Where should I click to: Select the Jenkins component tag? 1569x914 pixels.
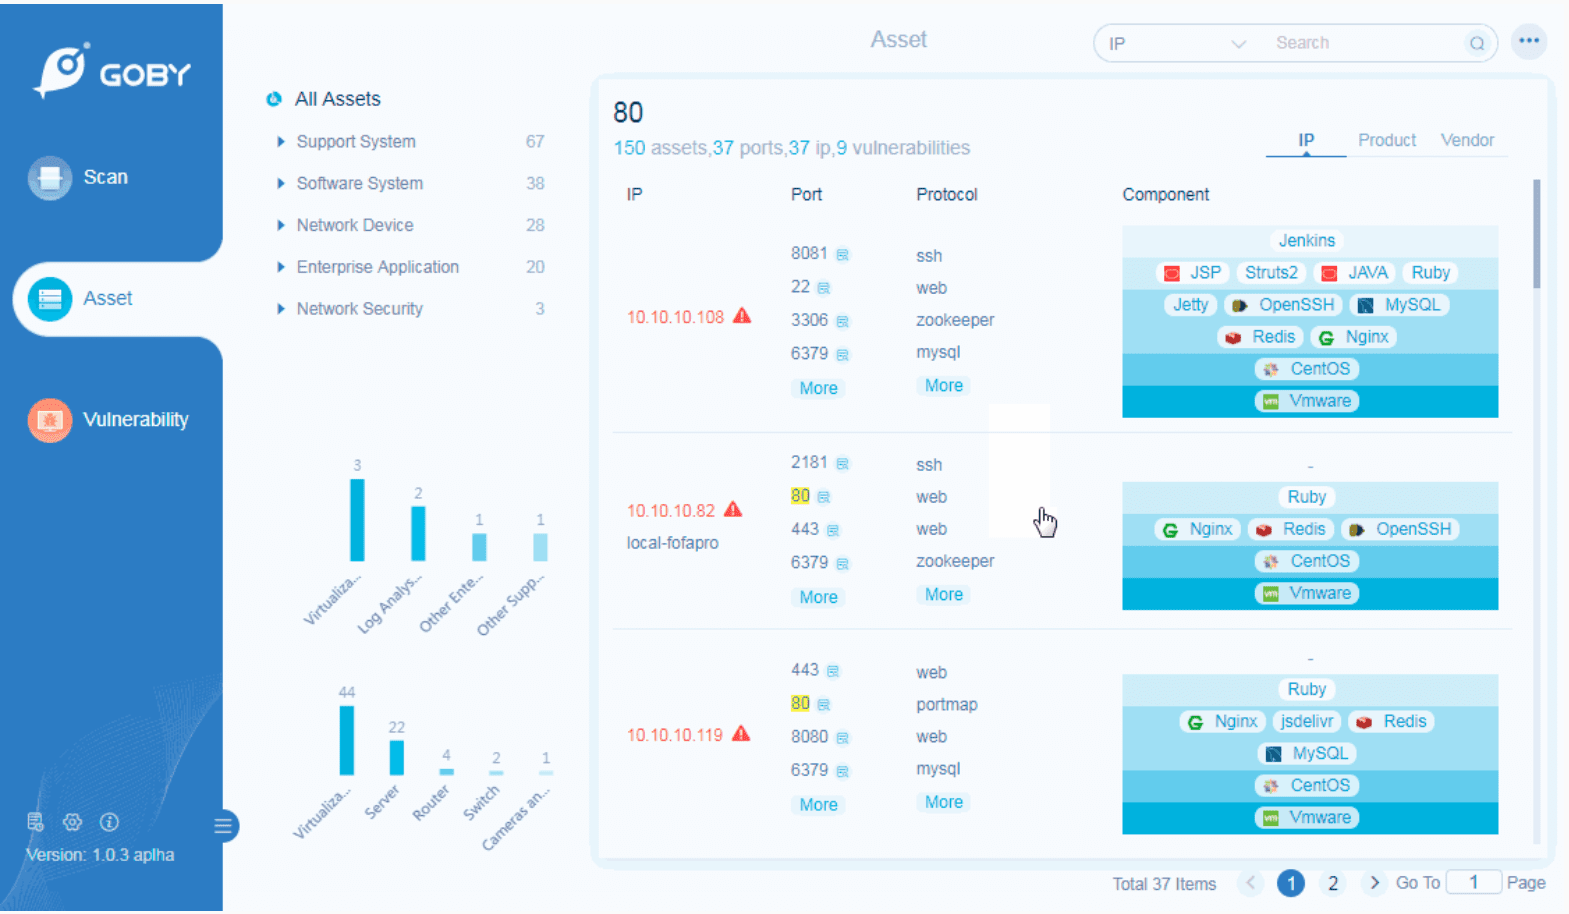pos(1306,241)
